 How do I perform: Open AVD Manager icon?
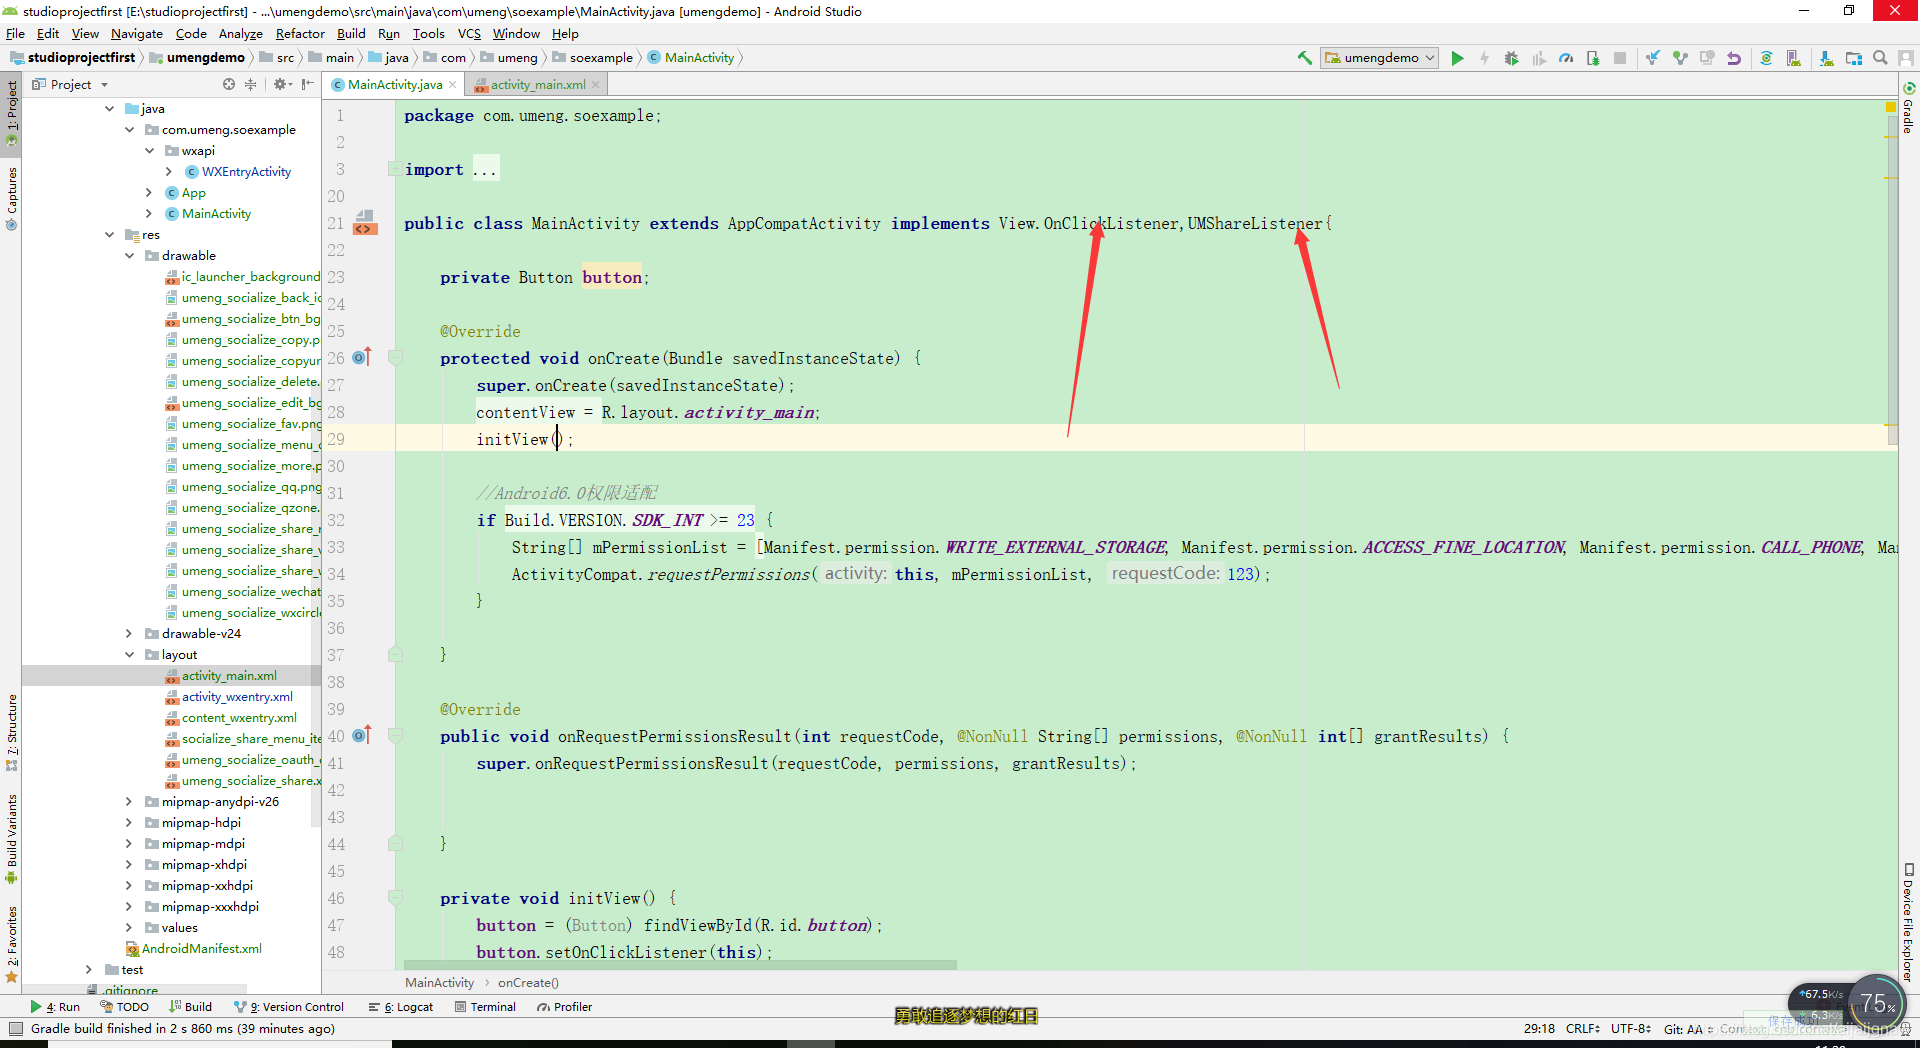click(1794, 58)
